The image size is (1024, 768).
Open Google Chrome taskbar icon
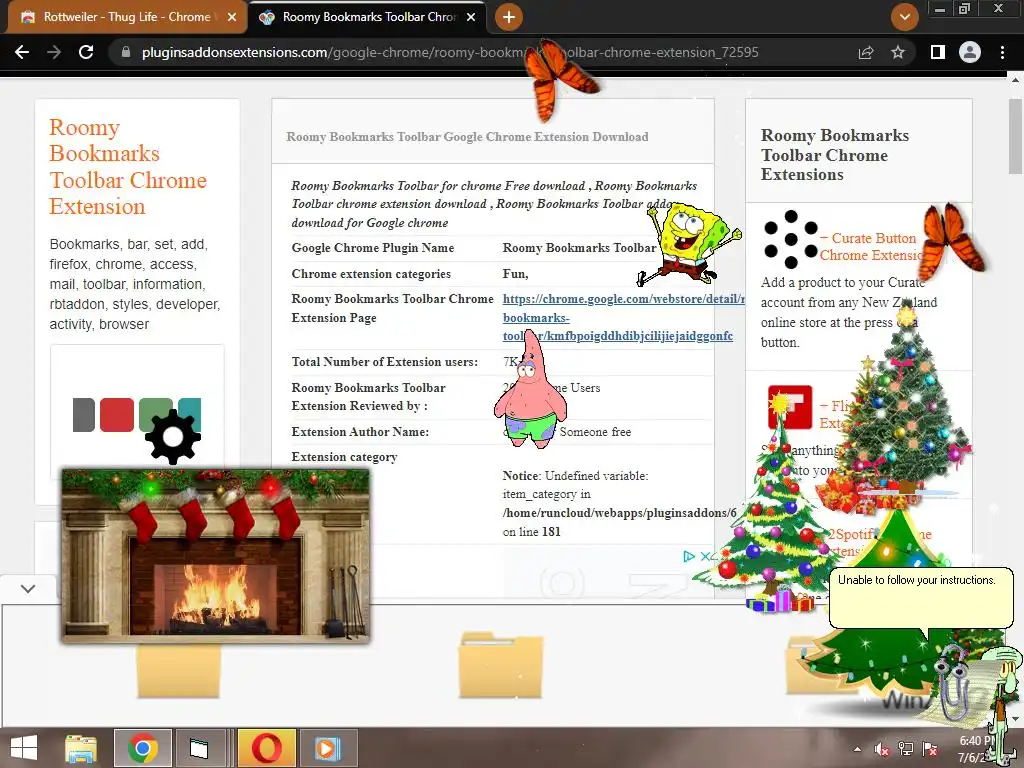click(x=143, y=748)
